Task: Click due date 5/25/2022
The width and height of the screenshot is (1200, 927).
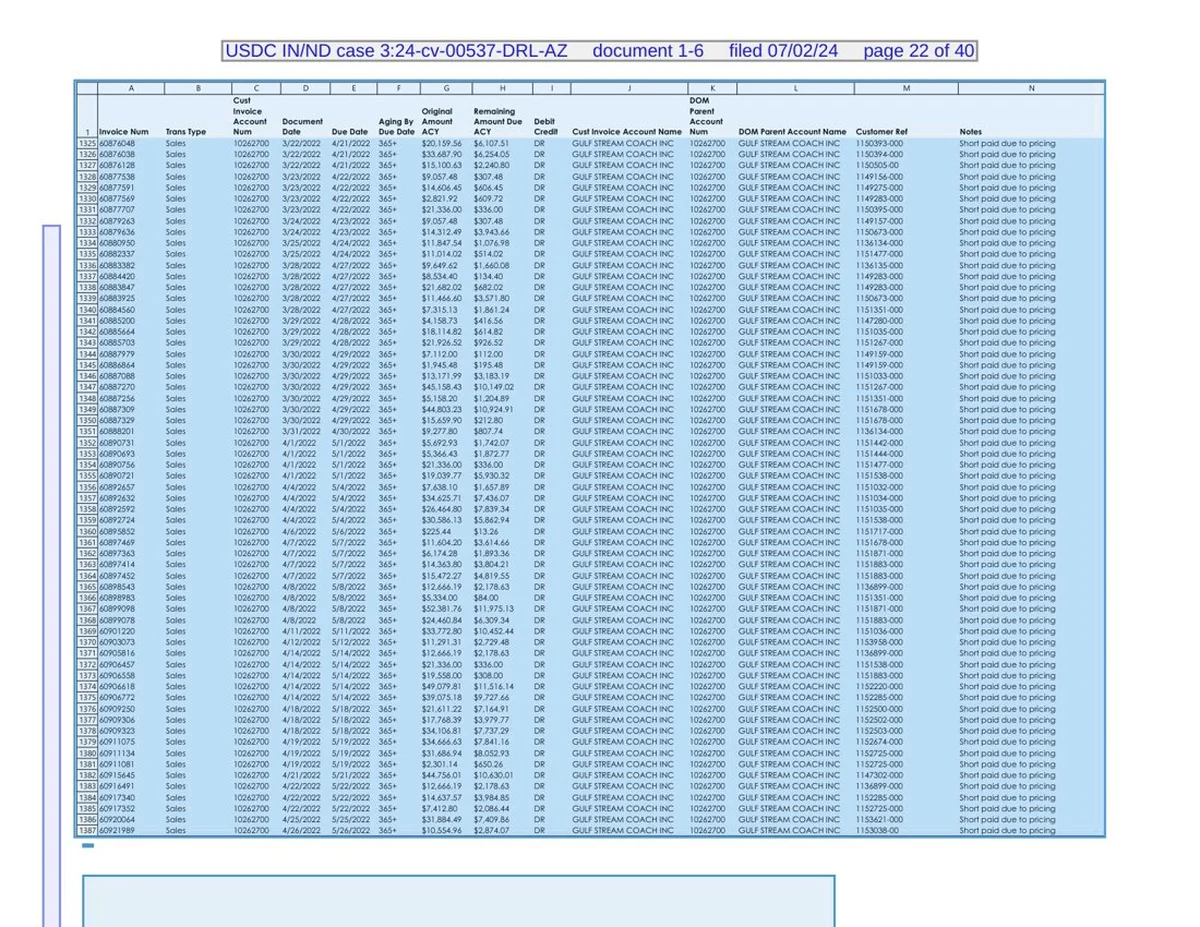Action: (x=351, y=819)
